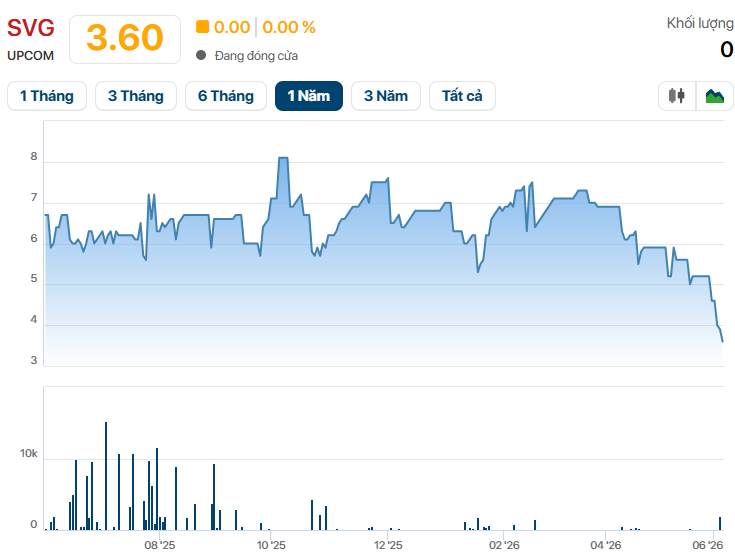Click the 12 '25 axis label
The image size is (735, 552).
click(388, 545)
